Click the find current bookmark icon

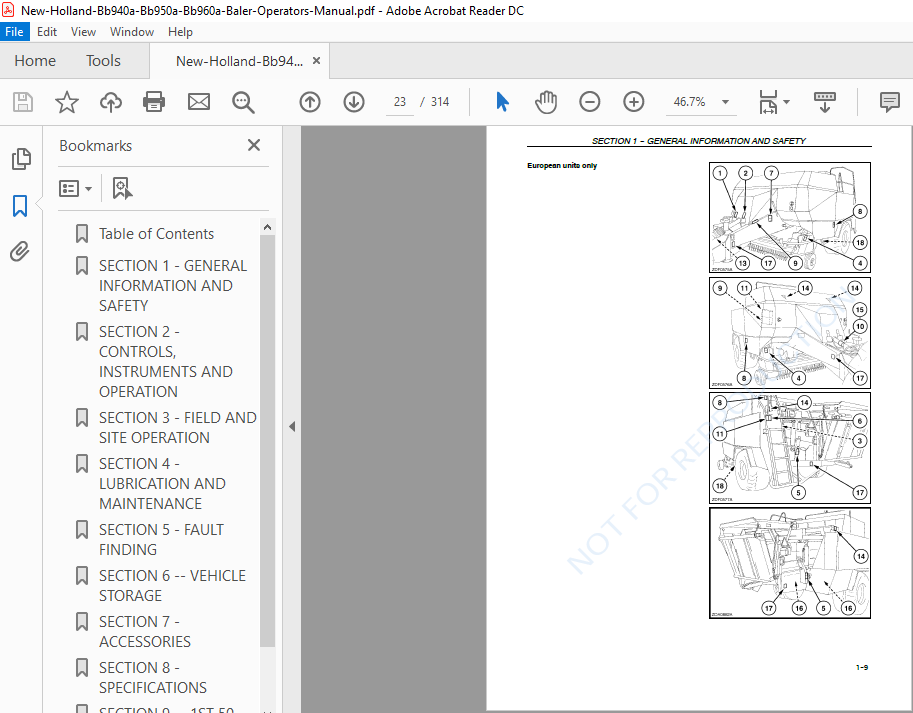pyautogui.click(x=122, y=188)
